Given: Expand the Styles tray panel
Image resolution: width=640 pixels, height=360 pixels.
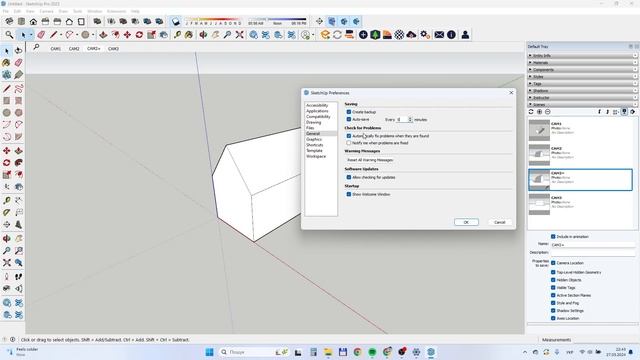Looking at the screenshot, I should 582,77.
